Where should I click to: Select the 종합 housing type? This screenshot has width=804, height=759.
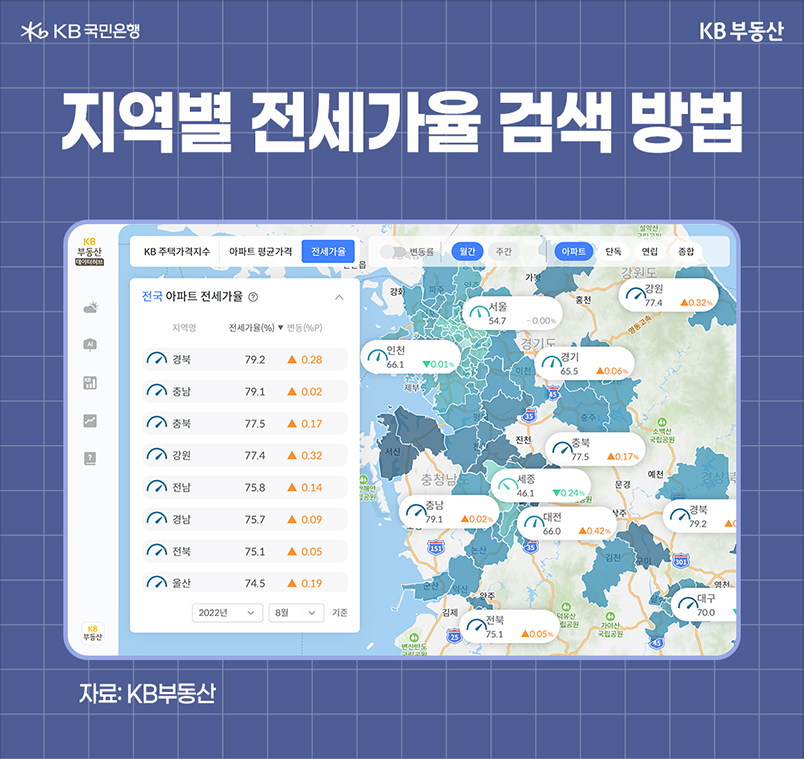click(x=686, y=251)
